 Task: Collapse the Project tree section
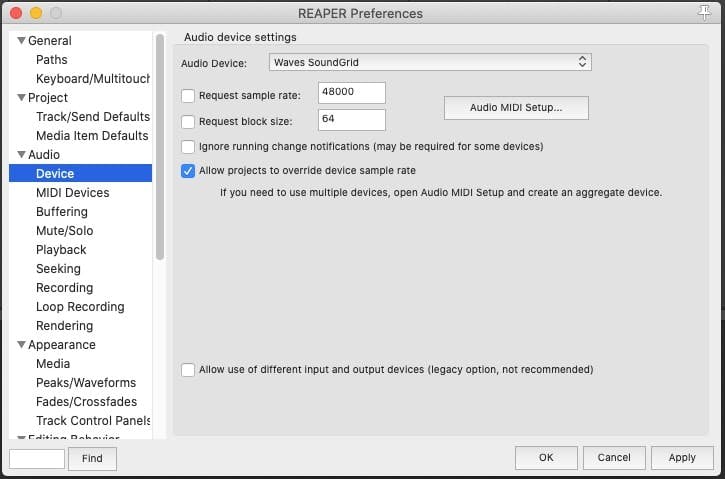[21, 98]
